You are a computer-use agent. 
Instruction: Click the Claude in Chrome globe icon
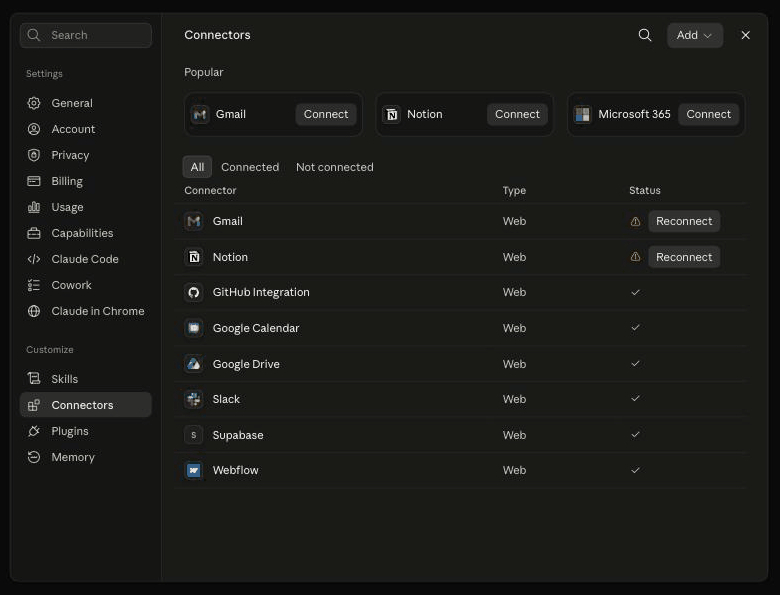click(34, 311)
